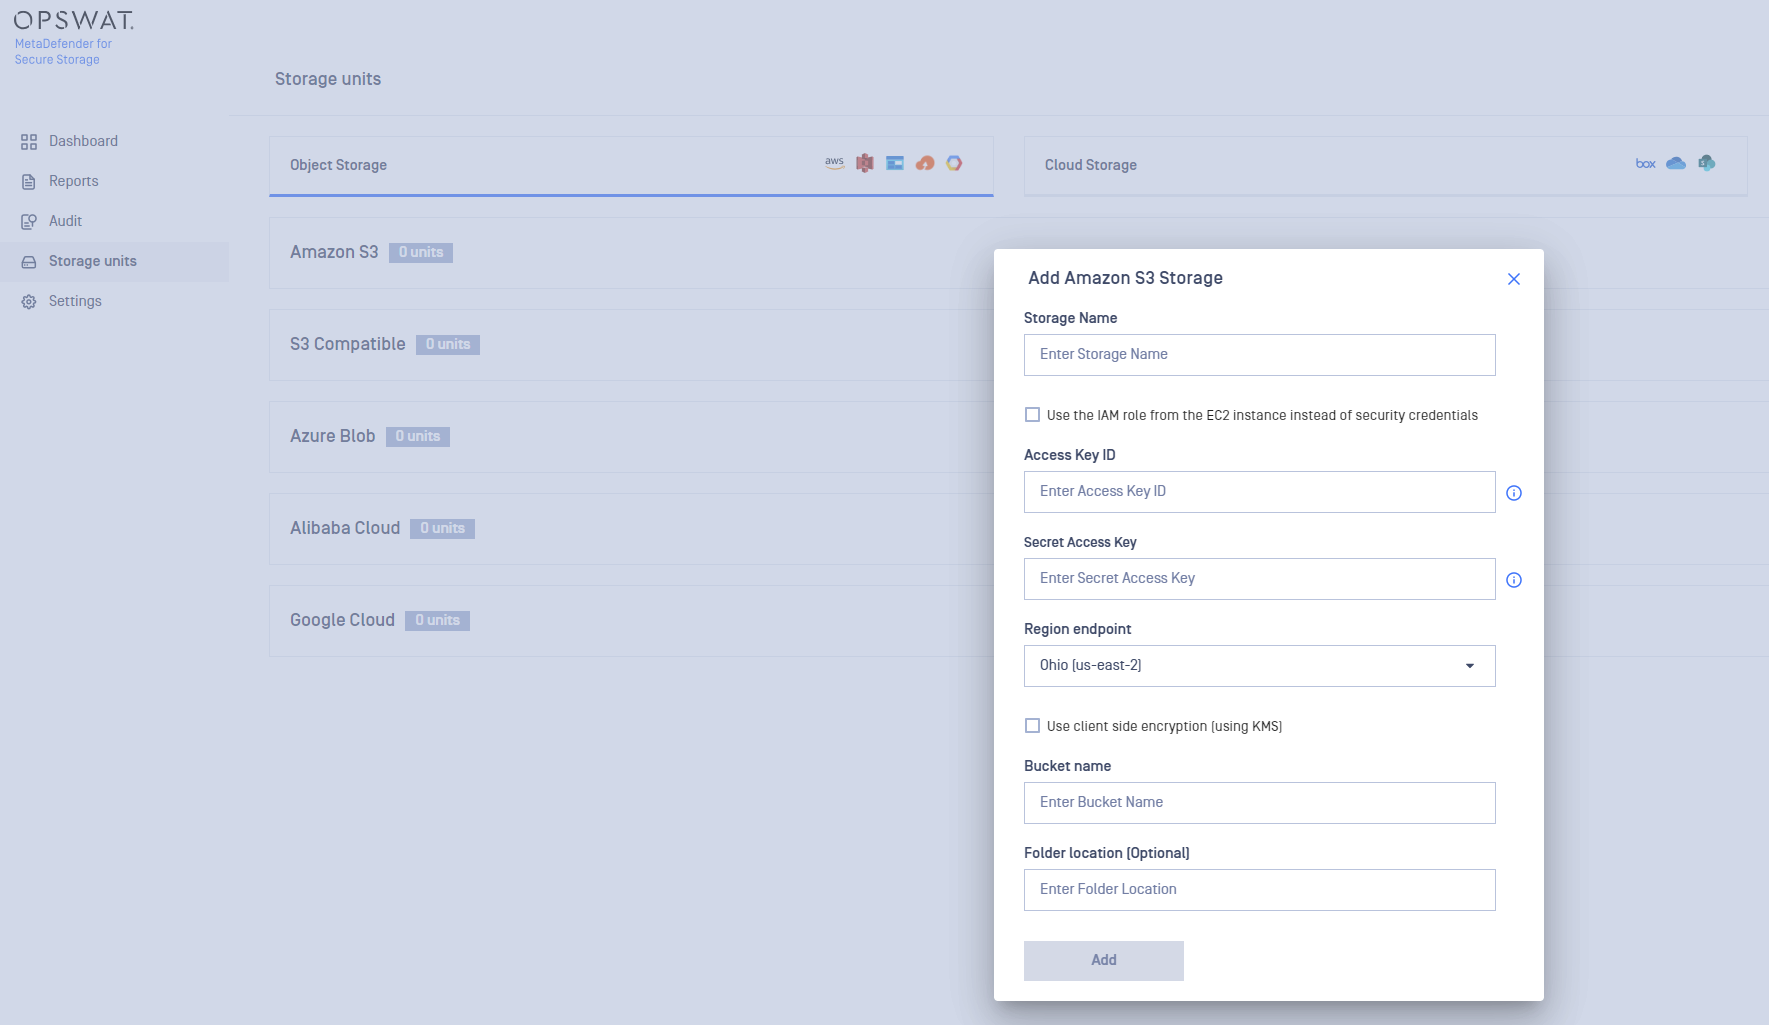Click the blue Azure Blob icon

[x=895, y=163]
